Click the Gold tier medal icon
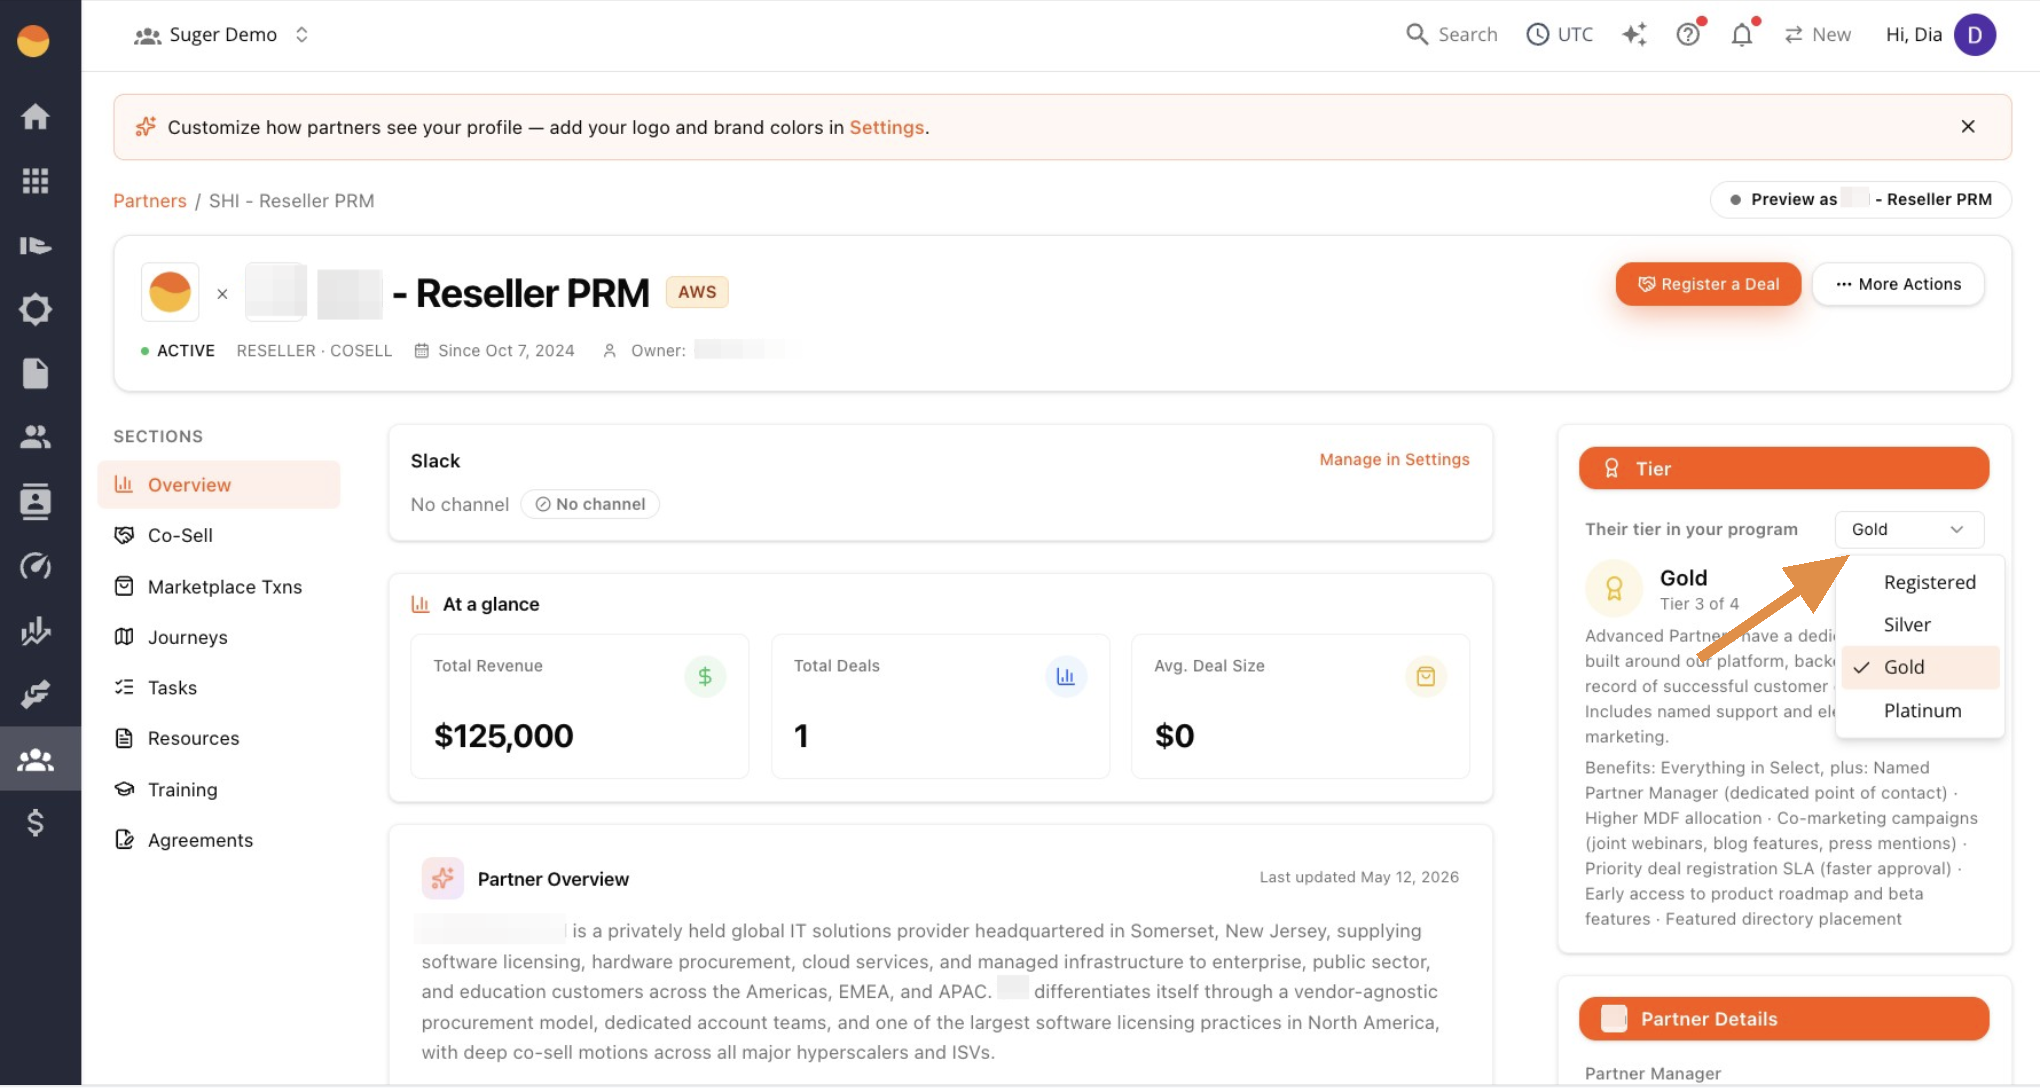Image resolution: width=2040 pixels, height=1088 pixels. [1614, 589]
